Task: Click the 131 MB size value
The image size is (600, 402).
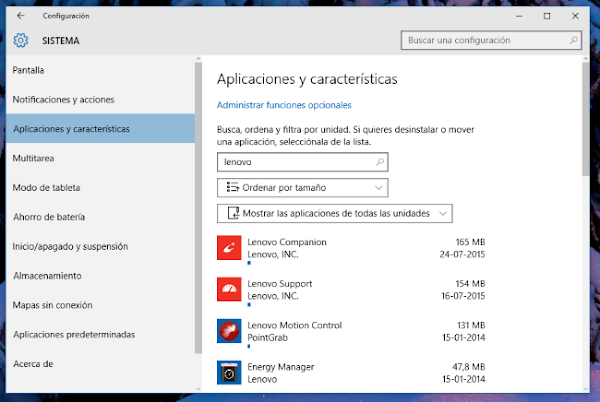Action: pos(471,326)
